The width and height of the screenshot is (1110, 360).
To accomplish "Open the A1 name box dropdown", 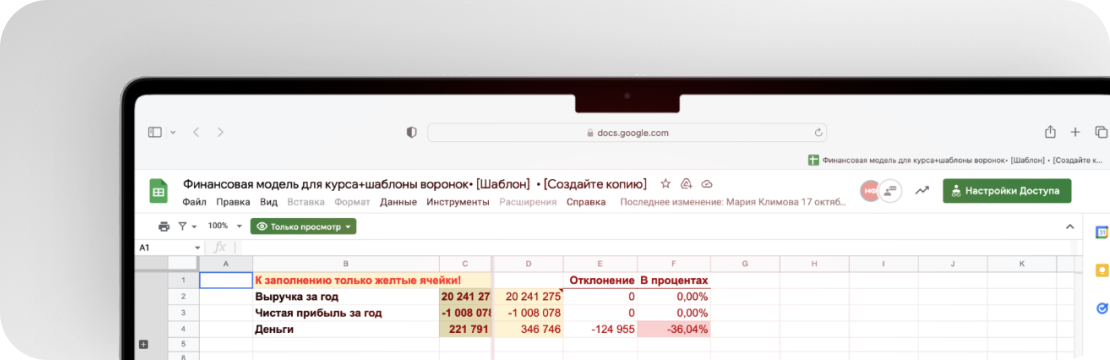I will pyautogui.click(x=198, y=248).
